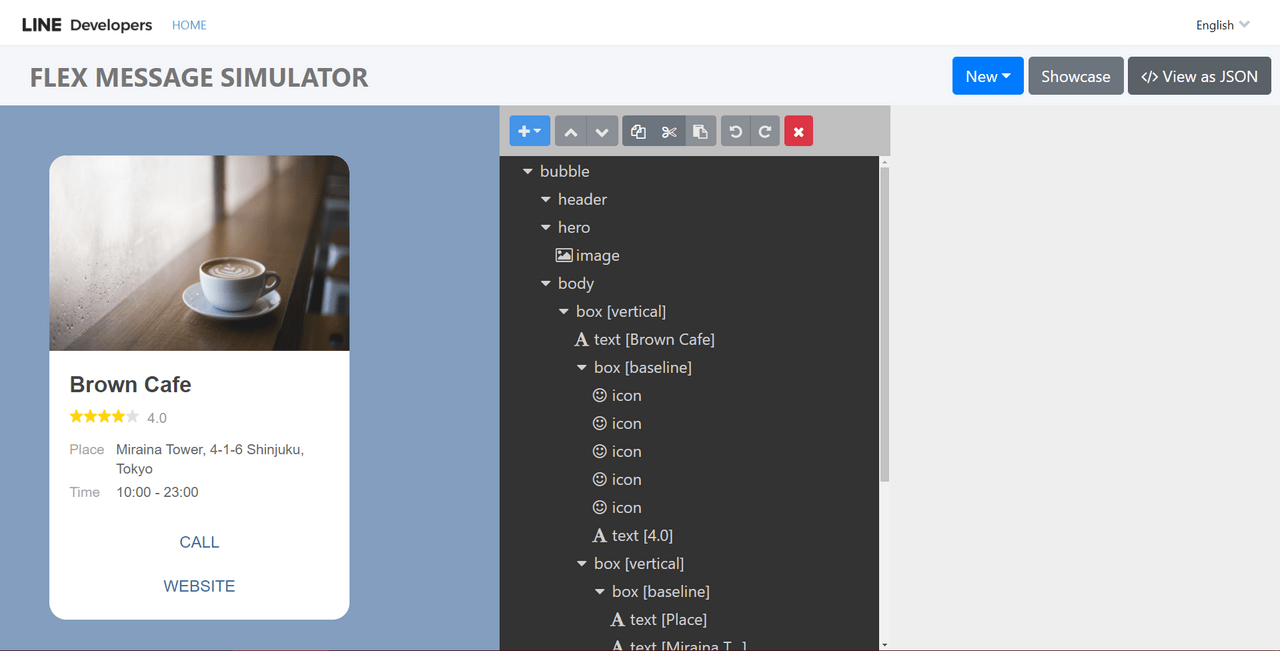
Task: Open the New dropdown button
Action: (x=988, y=76)
